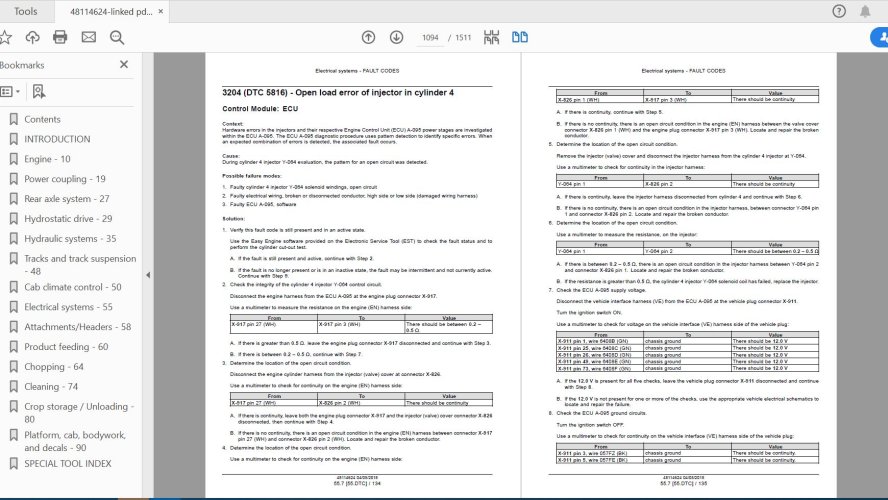Image resolution: width=888 pixels, height=500 pixels.
Task: Open the bookmark options dropdown
Action: coord(10,91)
